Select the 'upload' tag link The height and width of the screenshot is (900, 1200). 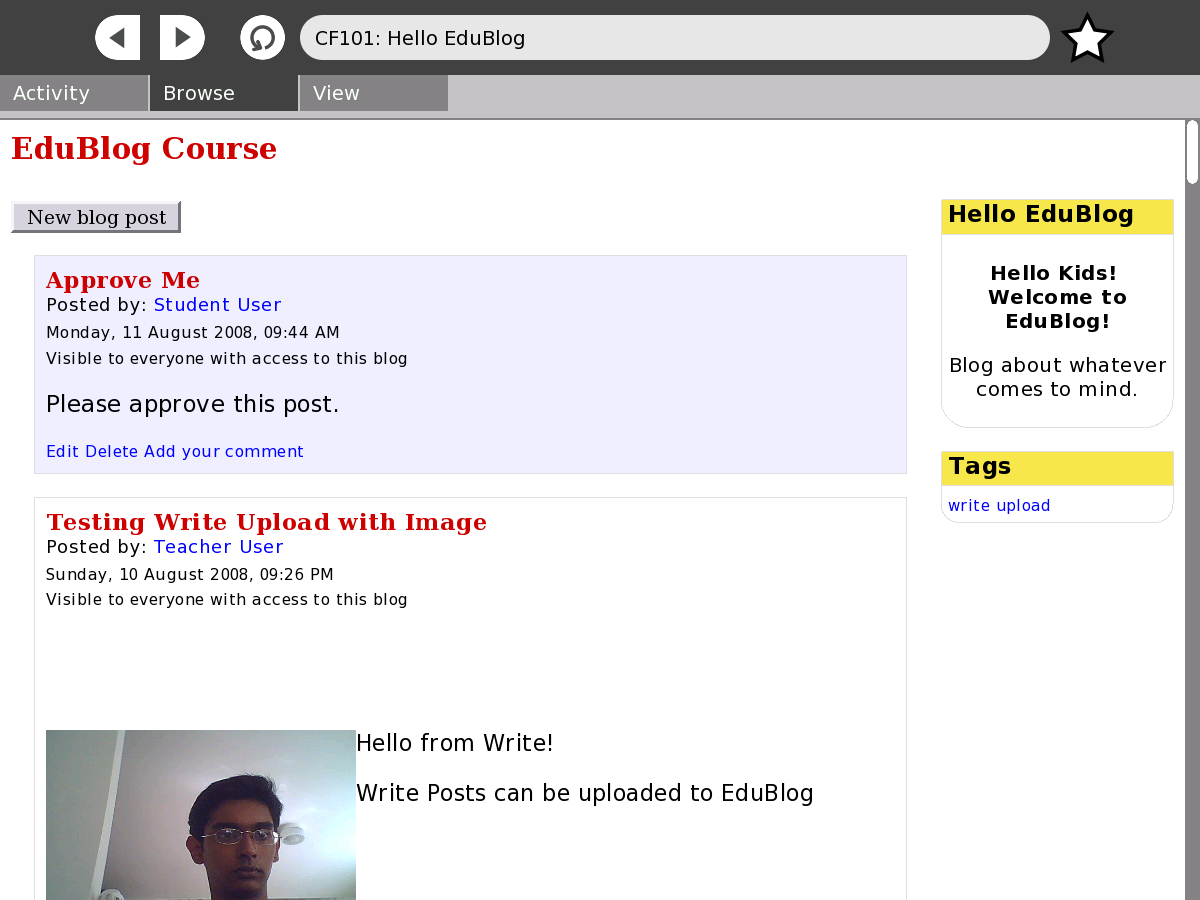pyautogui.click(x=1023, y=506)
